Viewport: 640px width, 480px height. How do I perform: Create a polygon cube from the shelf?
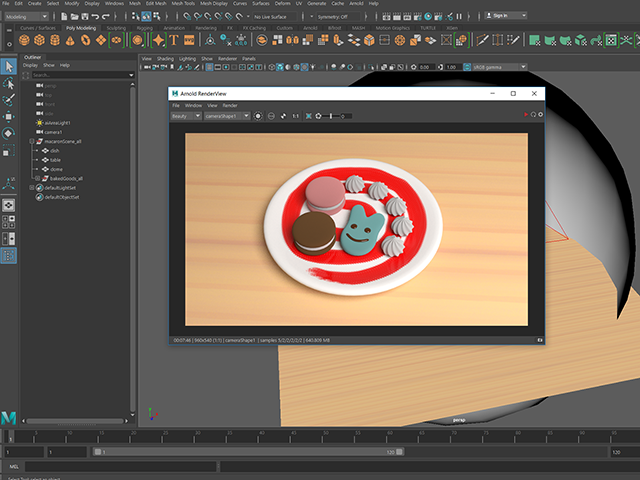click(40, 40)
